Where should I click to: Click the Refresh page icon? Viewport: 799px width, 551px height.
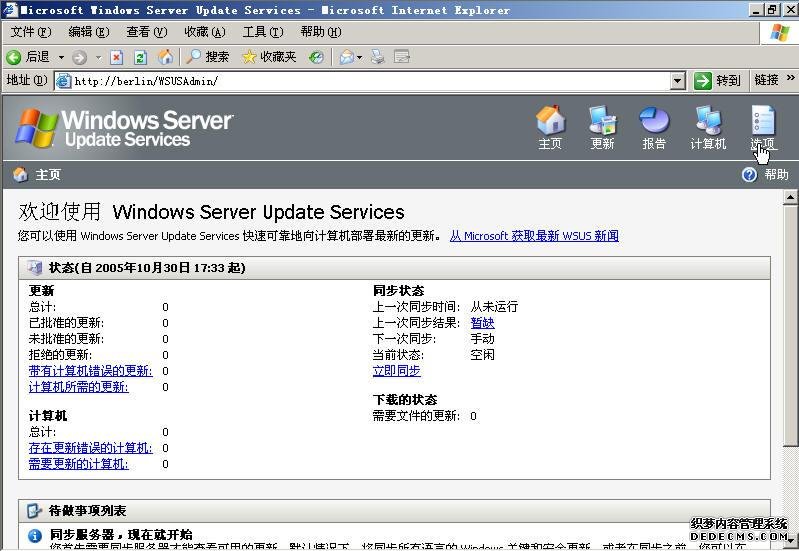[x=141, y=57]
